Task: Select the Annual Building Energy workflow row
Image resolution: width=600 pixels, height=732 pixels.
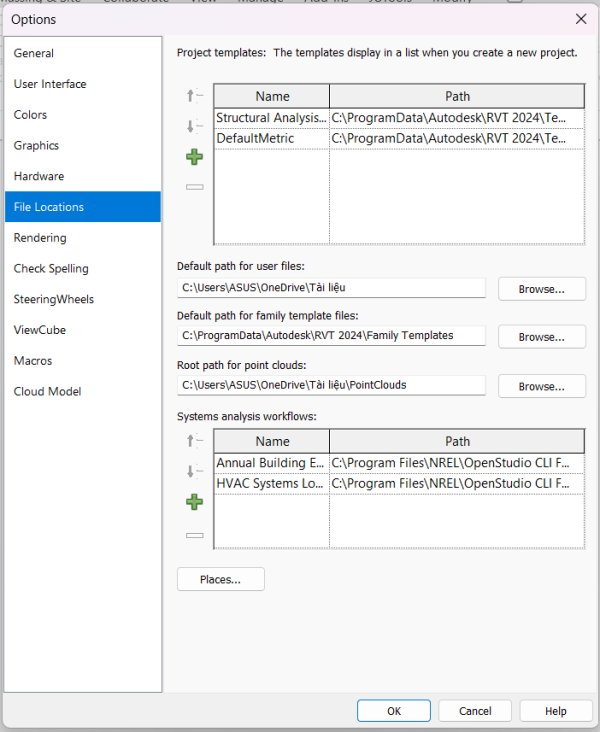Action: [271, 463]
